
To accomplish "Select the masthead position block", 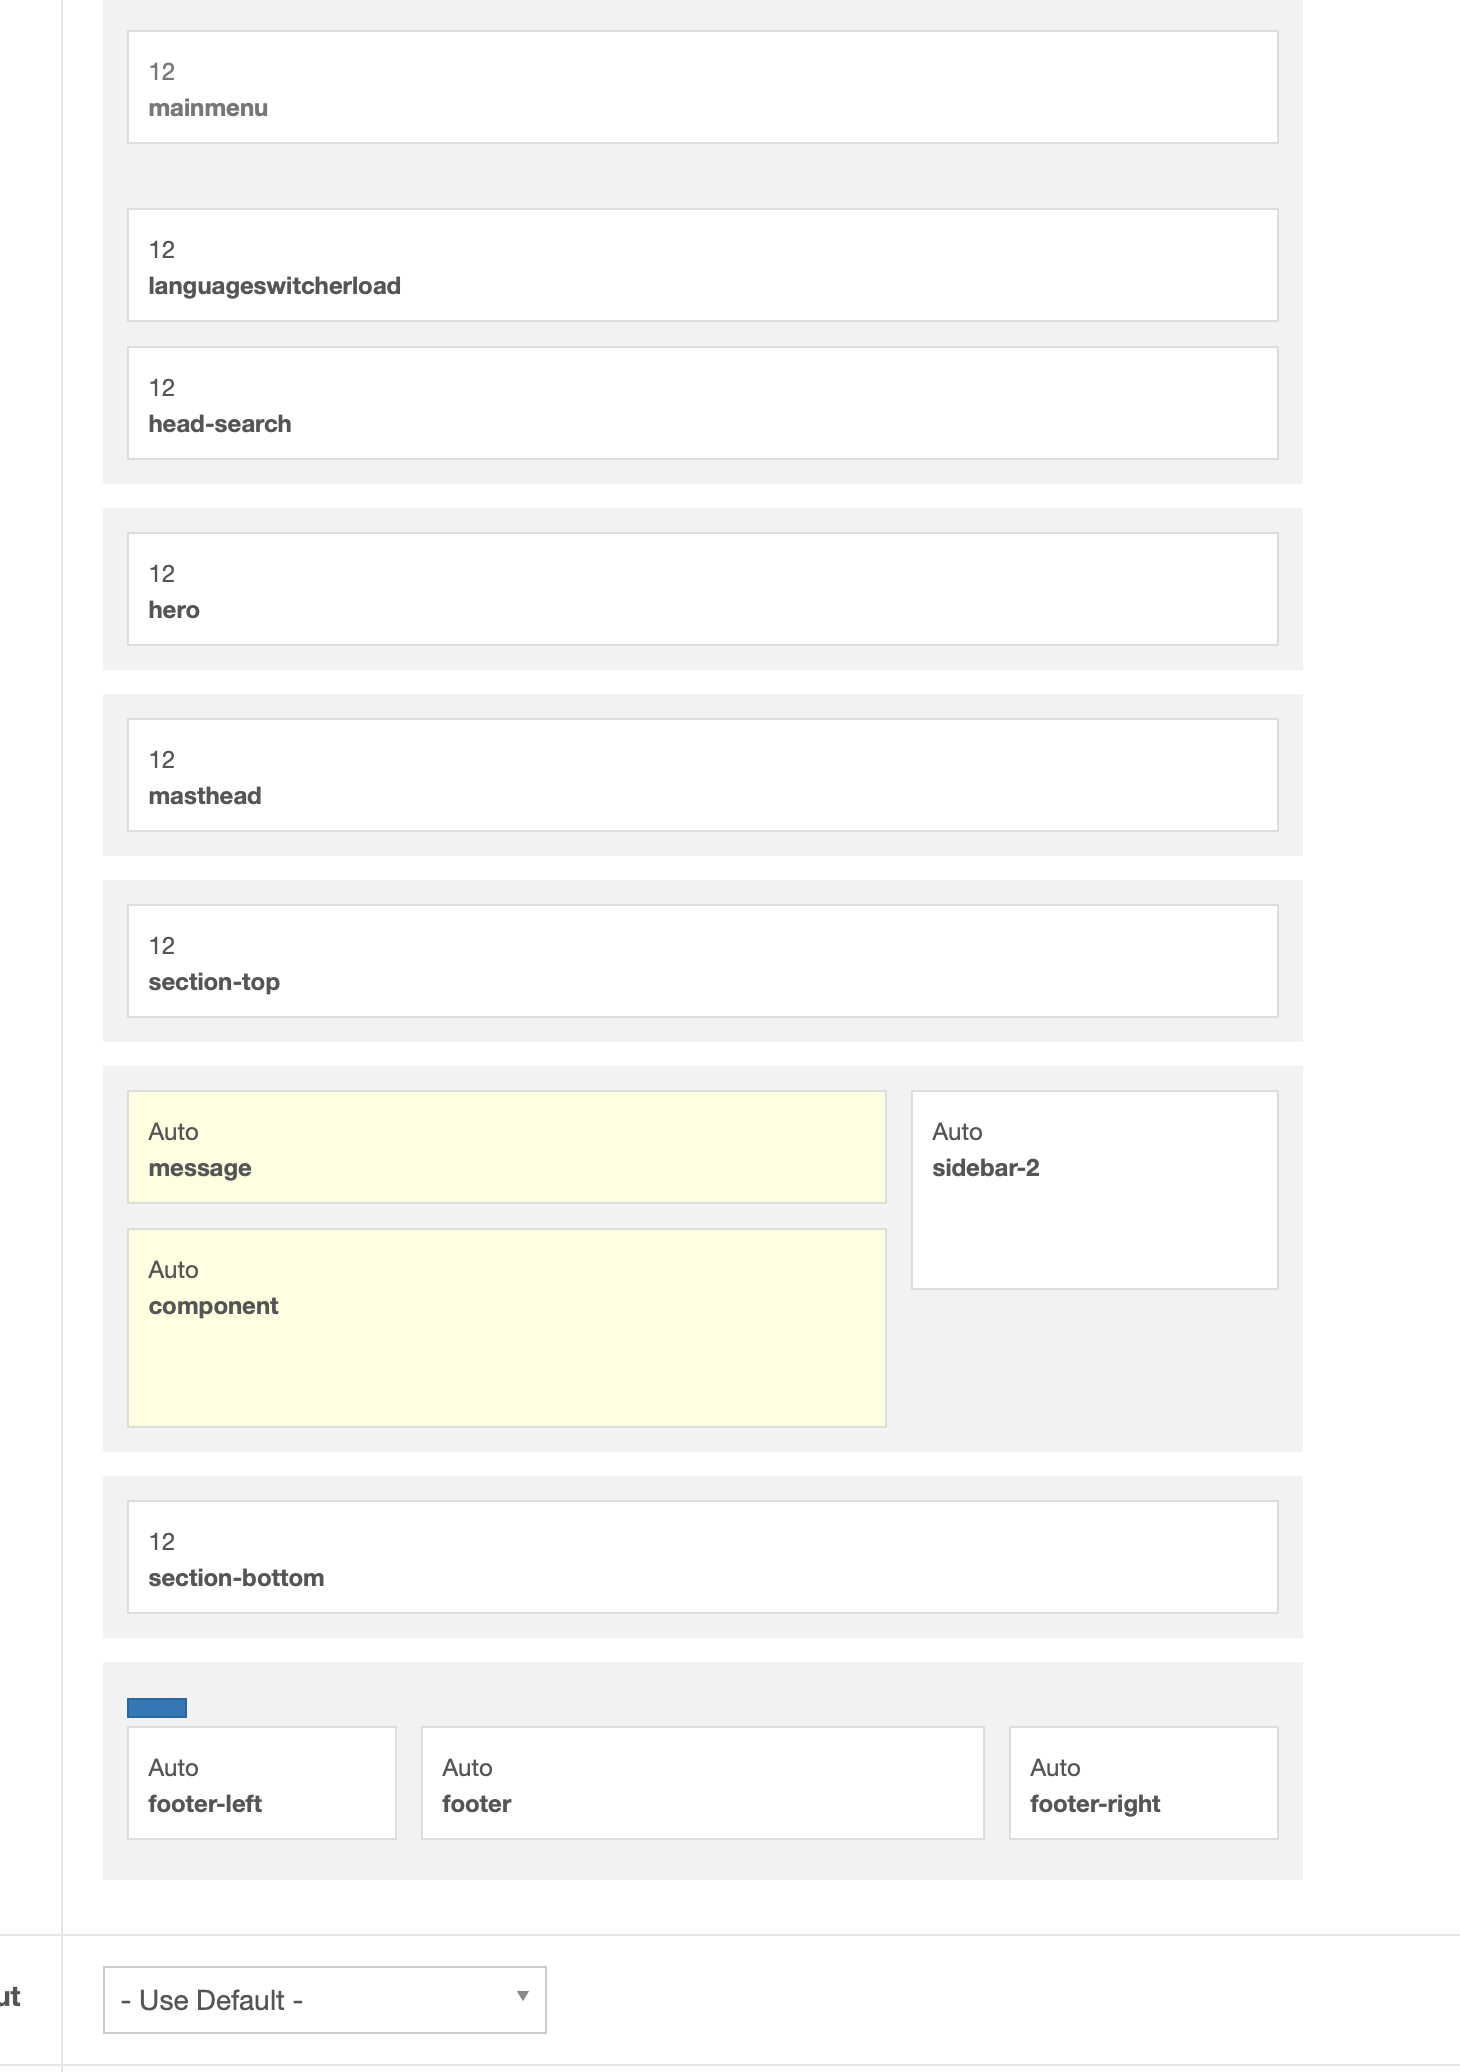I will coord(702,776).
